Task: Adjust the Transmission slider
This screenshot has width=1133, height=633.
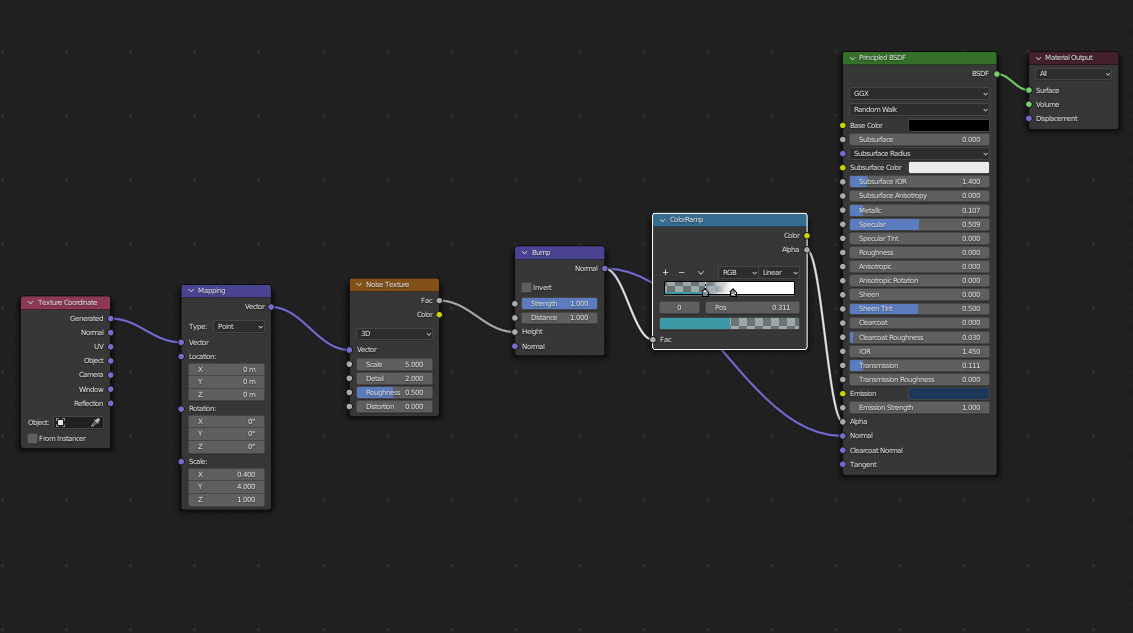Action: click(x=919, y=366)
